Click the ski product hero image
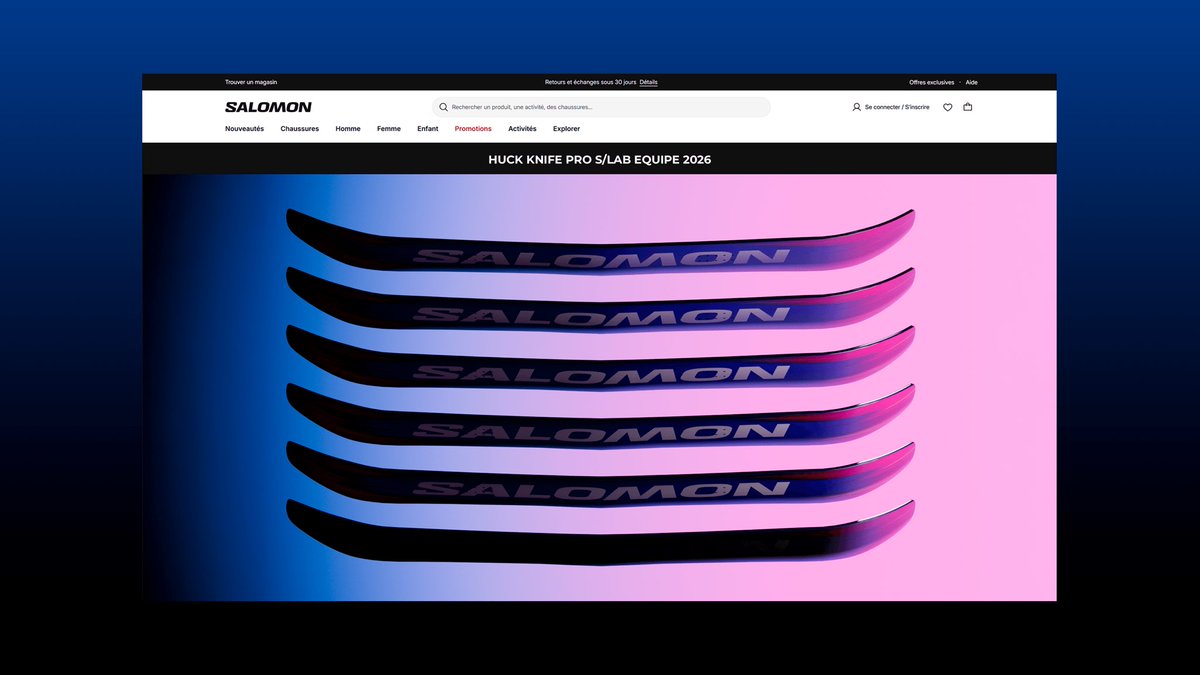The height and width of the screenshot is (675, 1200). coord(599,388)
